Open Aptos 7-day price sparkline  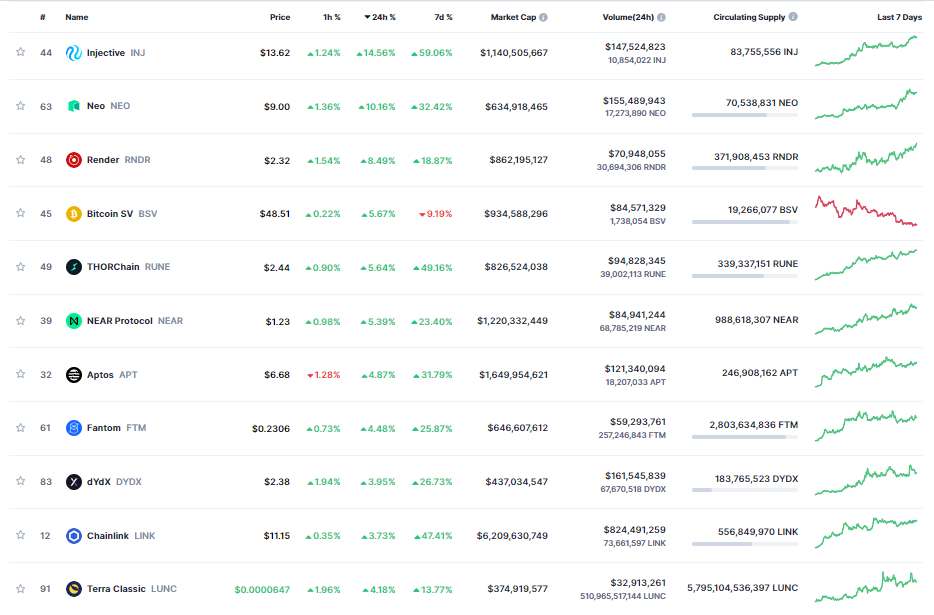point(866,372)
